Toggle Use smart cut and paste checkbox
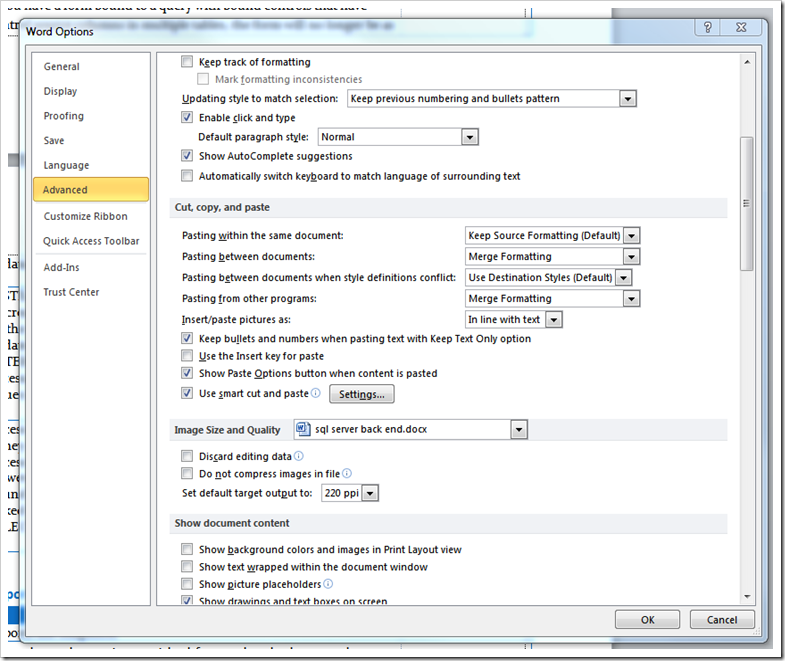 click(x=187, y=393)
